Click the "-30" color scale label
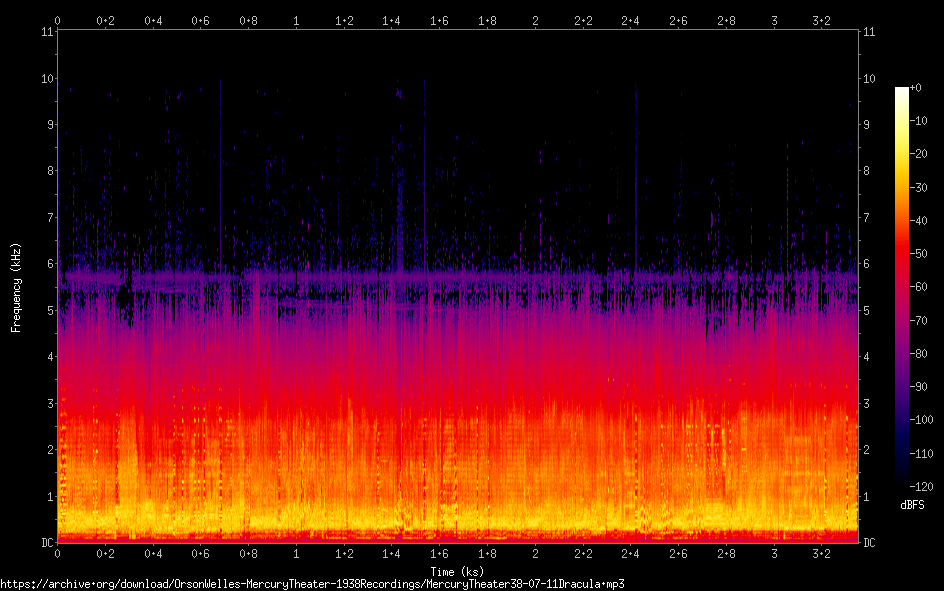Image resolution: width=944 pixels, height=591 pixels. [918, 188]
